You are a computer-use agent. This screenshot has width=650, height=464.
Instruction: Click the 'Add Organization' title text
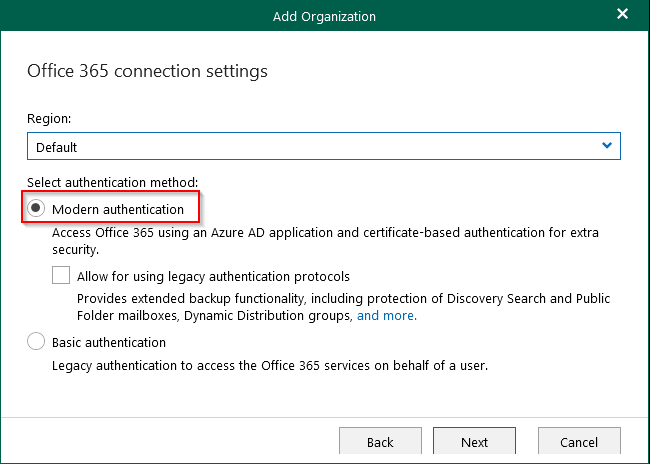point(324,17)
